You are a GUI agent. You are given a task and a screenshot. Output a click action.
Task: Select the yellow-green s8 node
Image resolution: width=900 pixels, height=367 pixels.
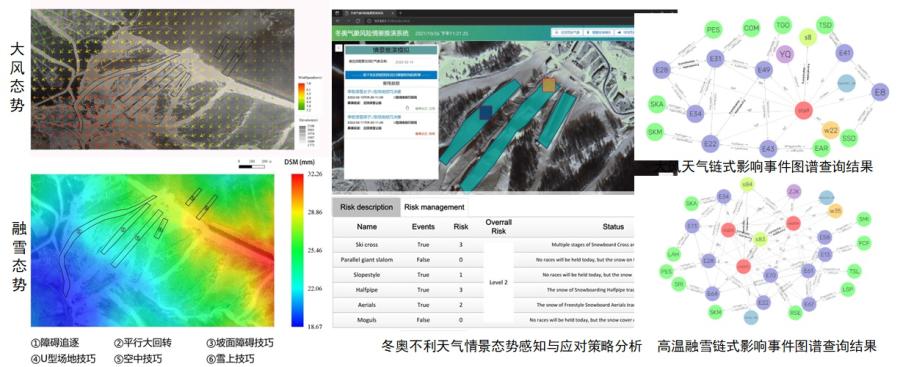click(808, 37)
